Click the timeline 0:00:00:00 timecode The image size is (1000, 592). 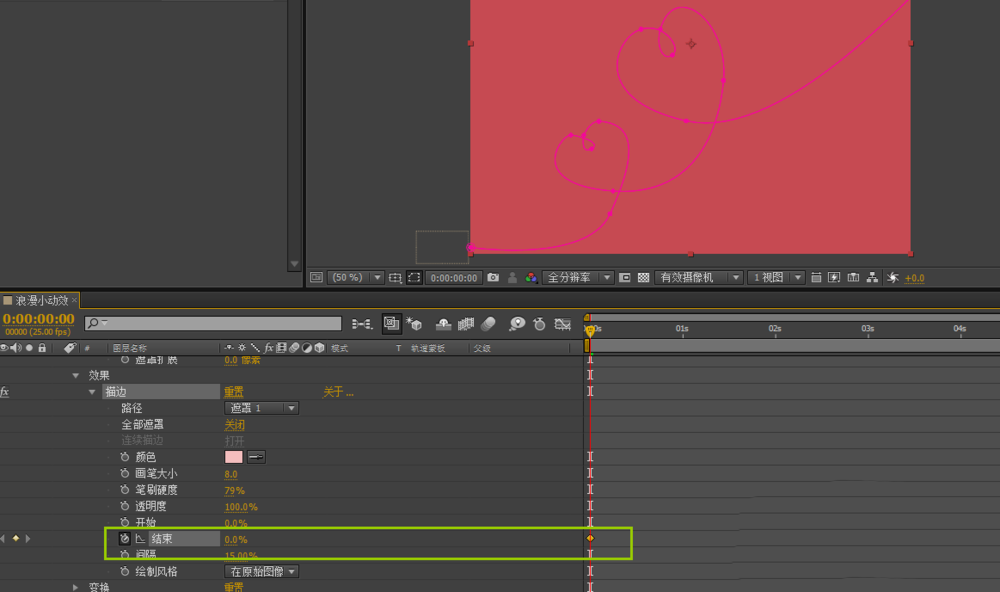39,318
